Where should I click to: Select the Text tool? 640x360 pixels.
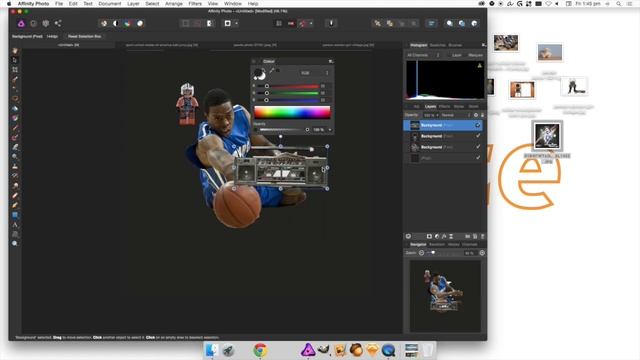point(15,224)
